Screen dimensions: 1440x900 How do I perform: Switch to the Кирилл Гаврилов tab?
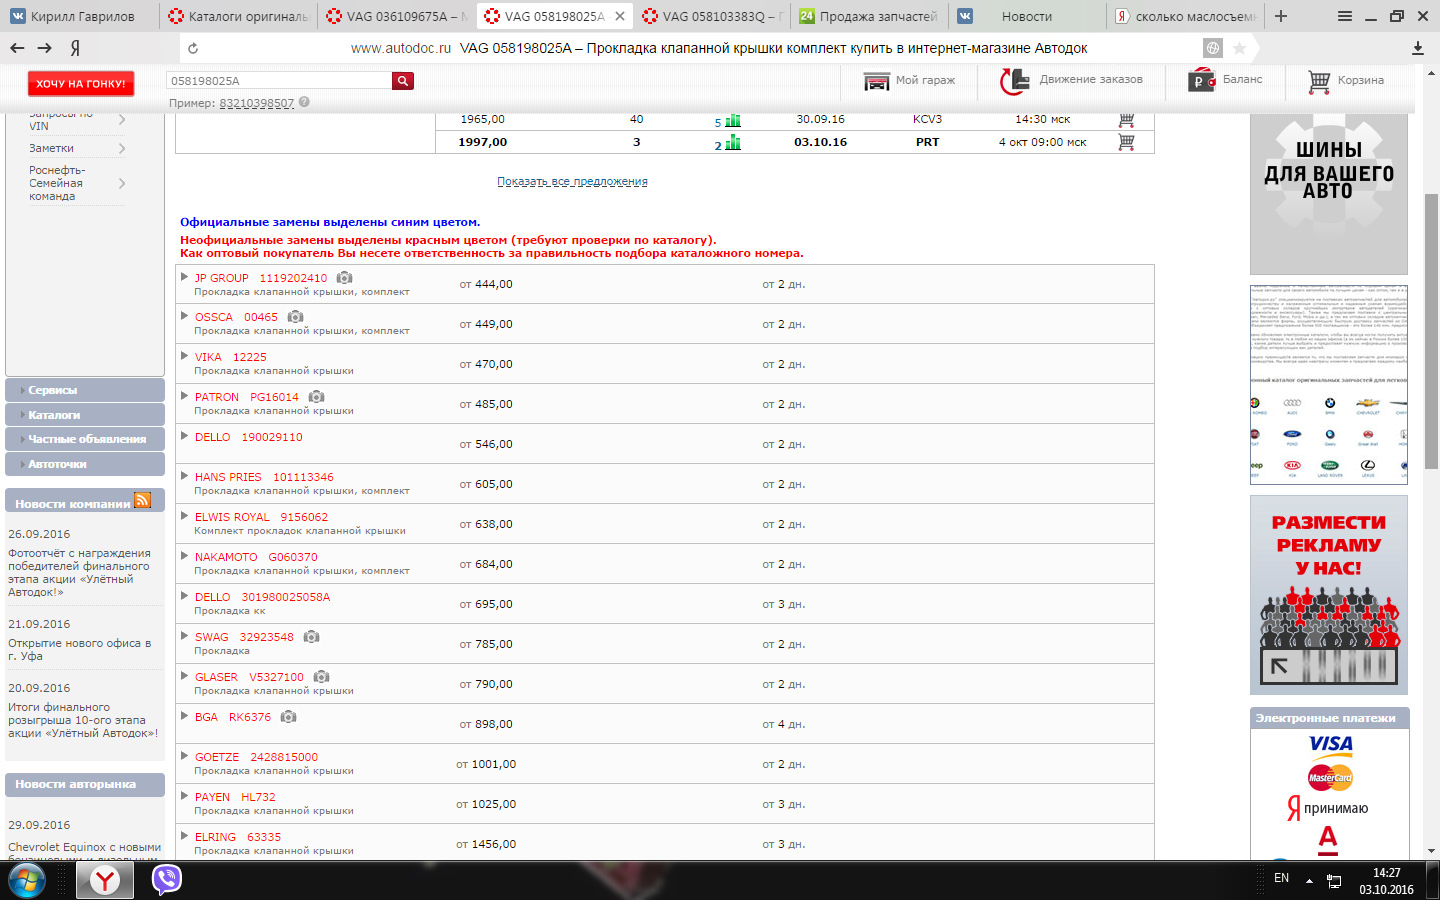tap(79, 16)
